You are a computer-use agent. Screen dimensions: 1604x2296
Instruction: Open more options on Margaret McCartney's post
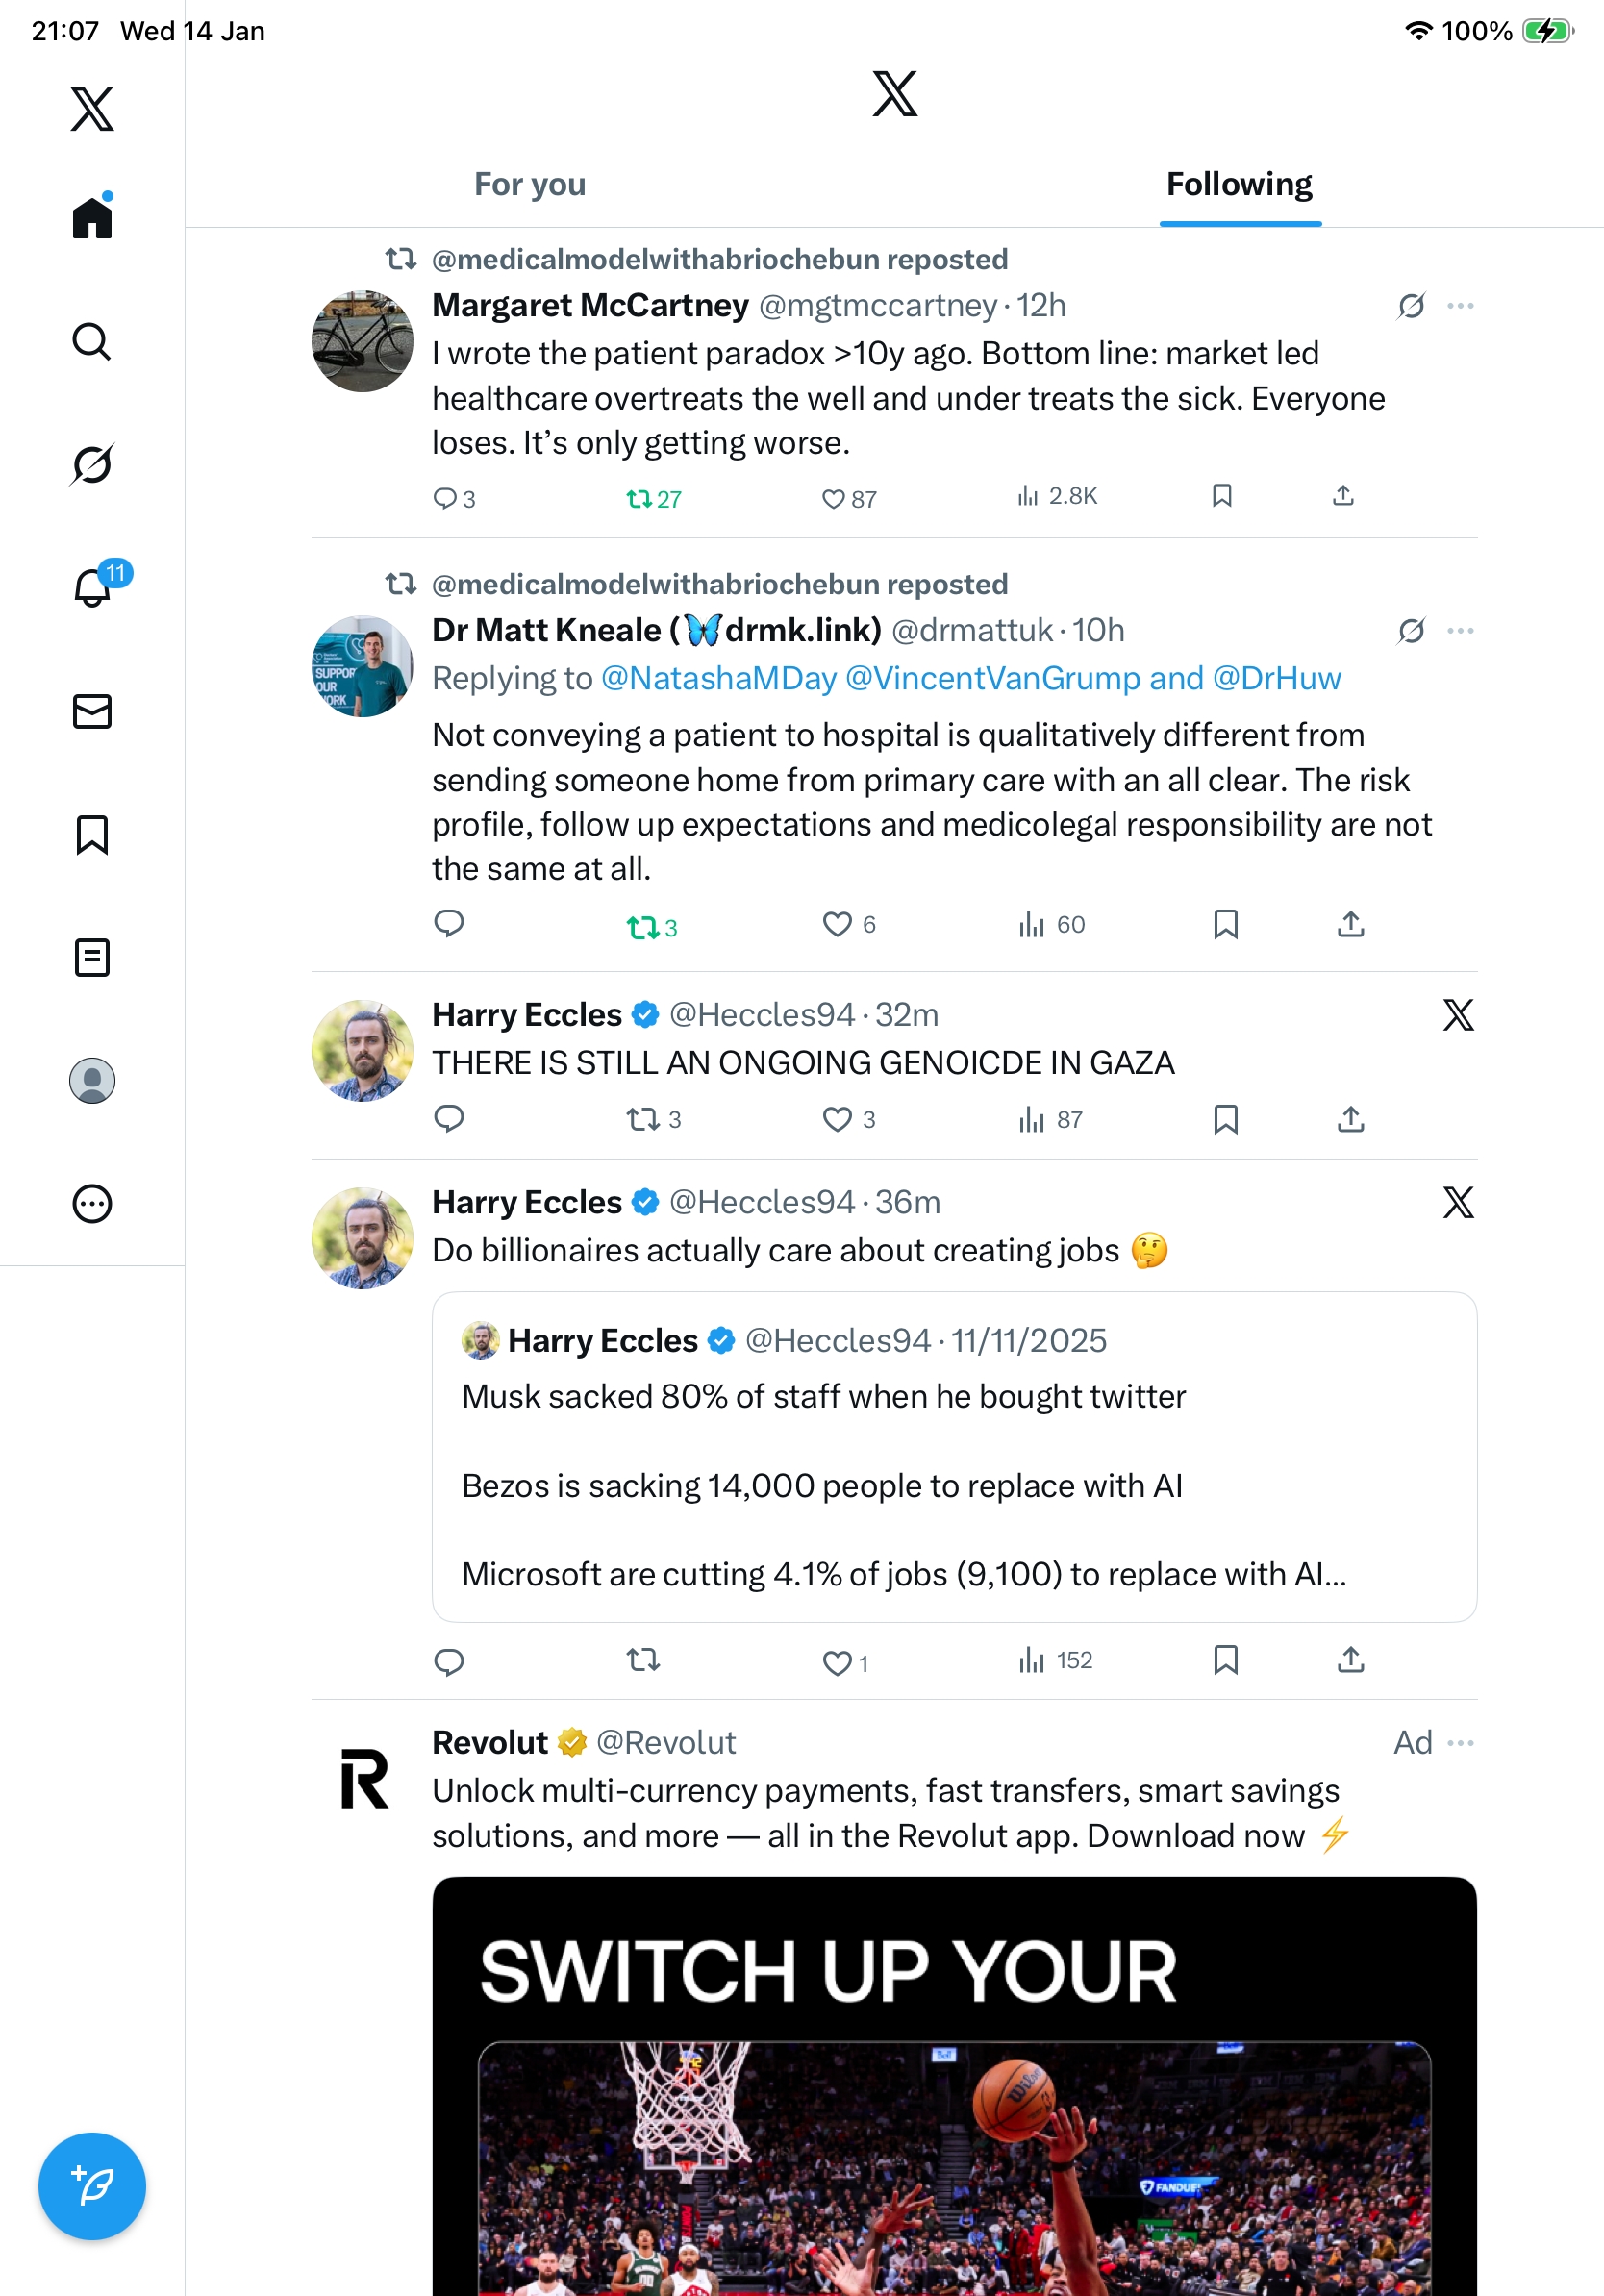pyautogui.click(x=1460, y=305)
